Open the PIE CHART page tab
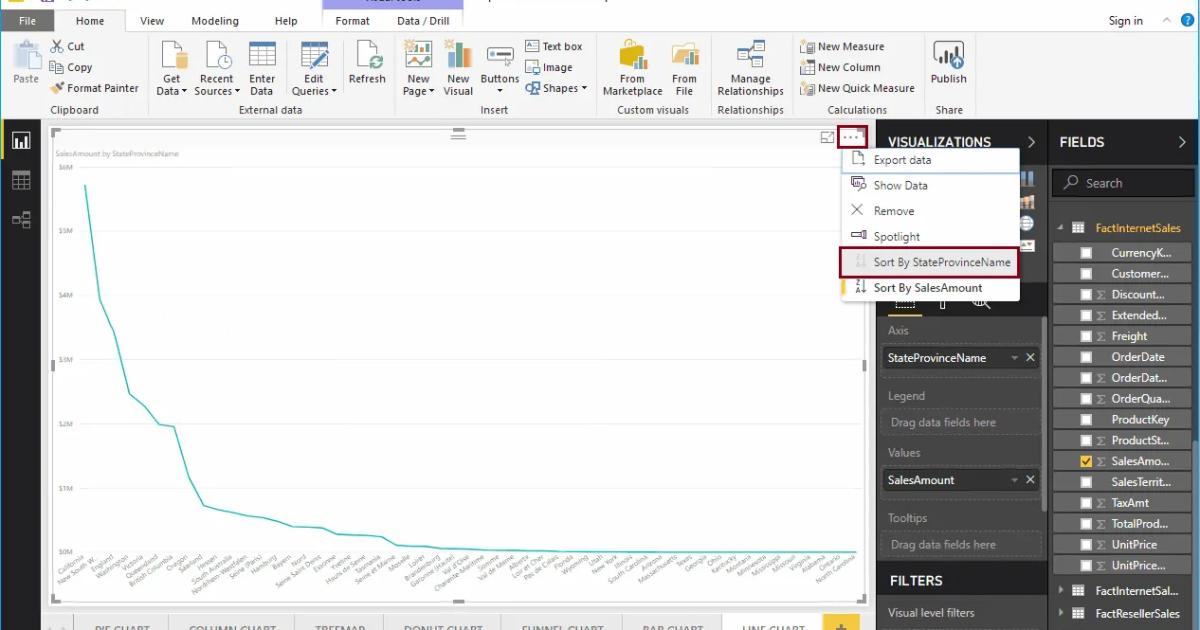The width and height of the screenshot is (1200, 630). coord(122,625)
